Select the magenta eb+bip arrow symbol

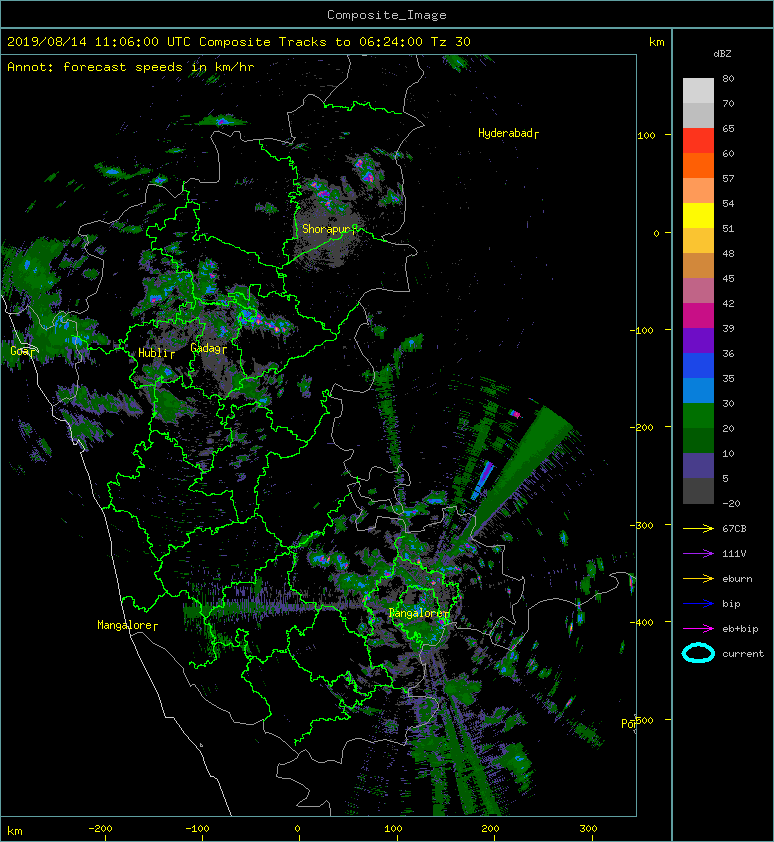[698, 629]
